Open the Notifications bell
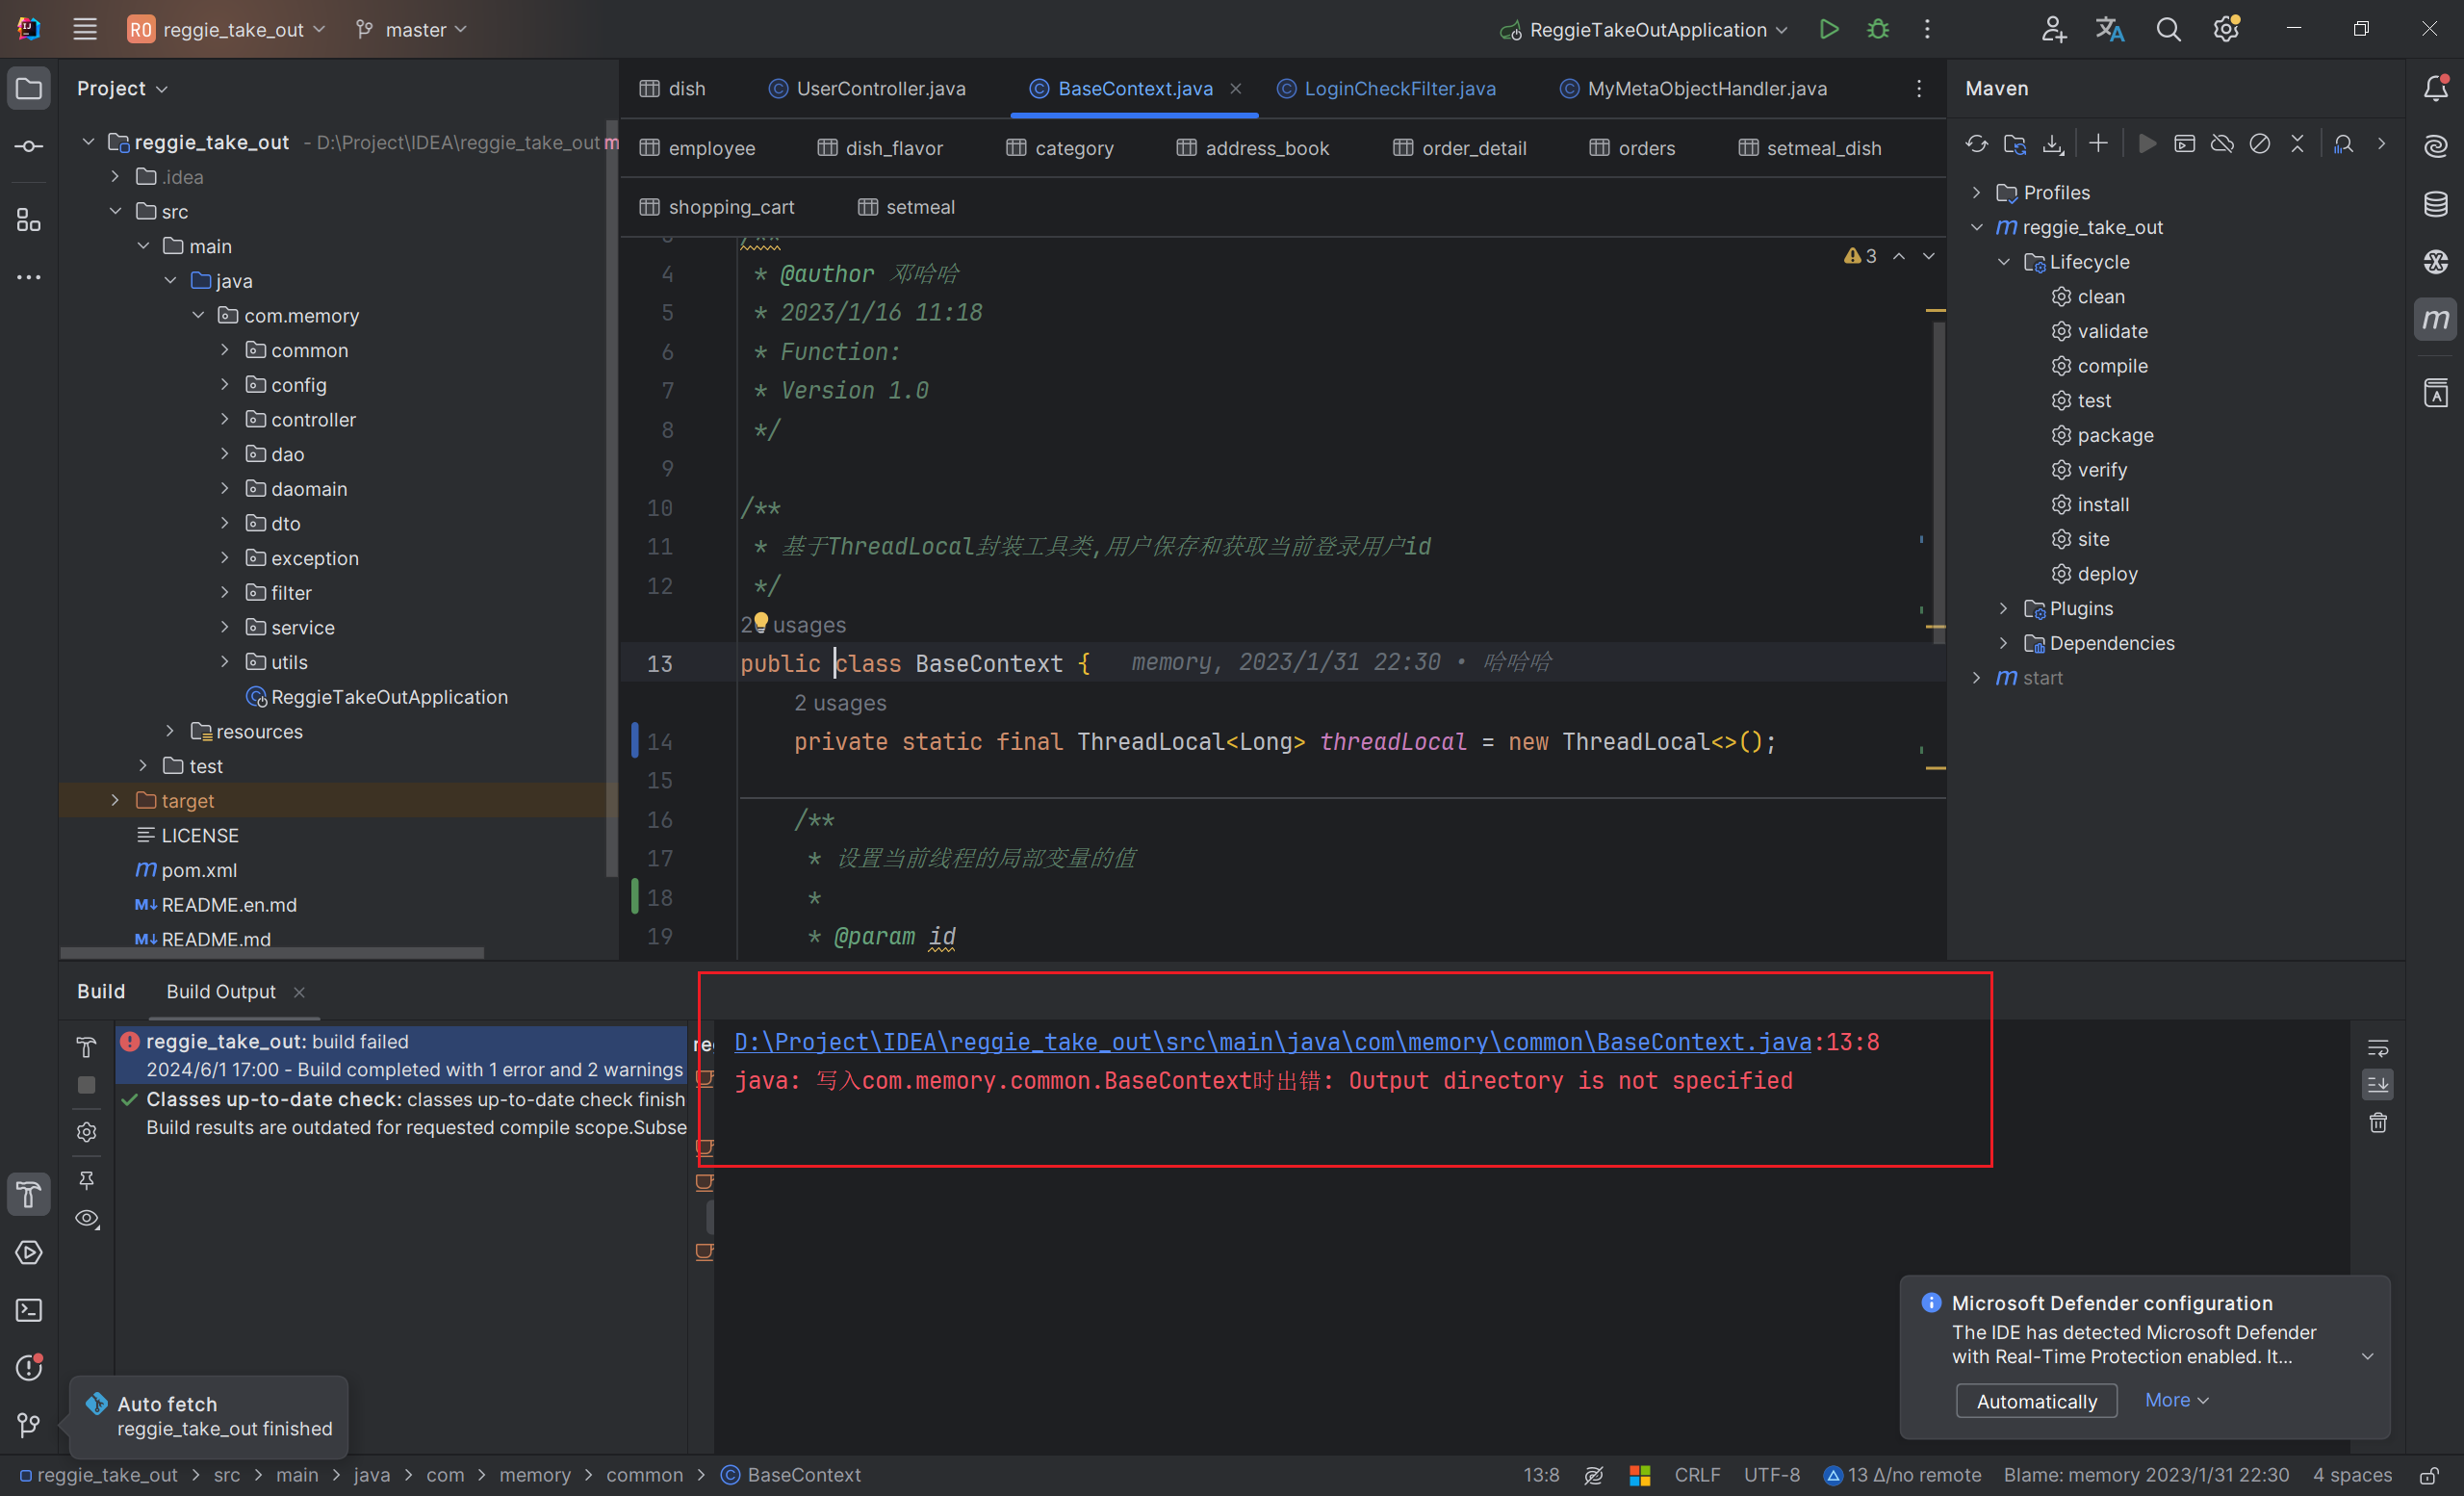 point(2435,88)
